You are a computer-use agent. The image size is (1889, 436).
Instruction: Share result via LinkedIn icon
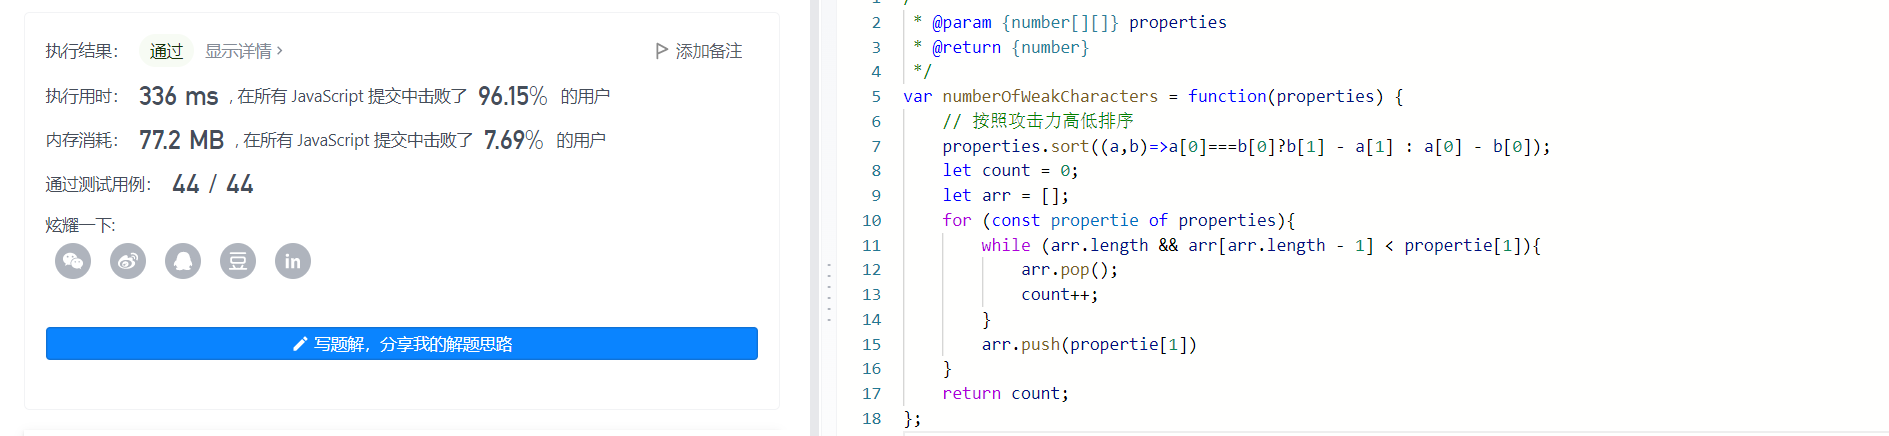[293, 261]
